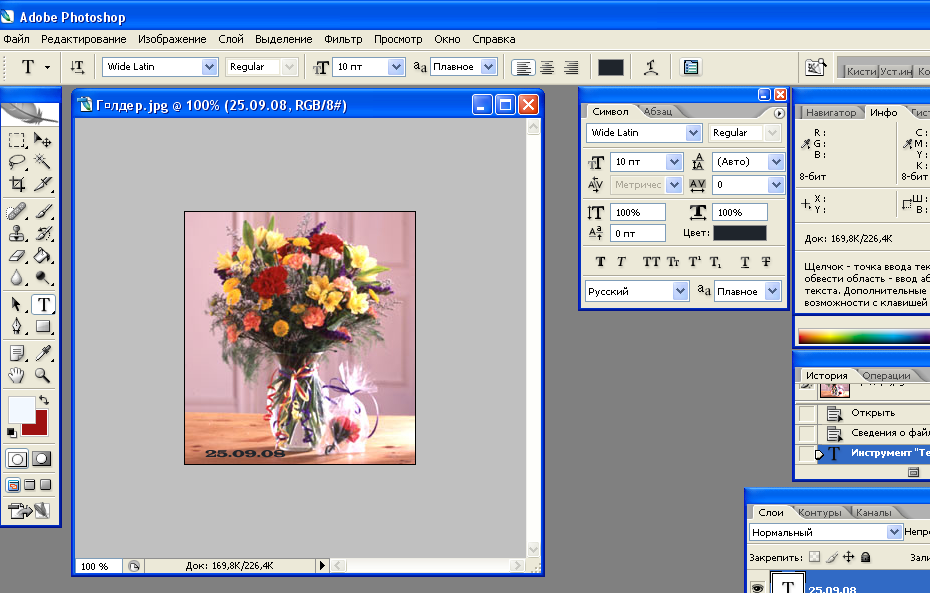Select the Rectangle shape tool
This screenshot has width=930, height=593.
(x=42, y=326)
